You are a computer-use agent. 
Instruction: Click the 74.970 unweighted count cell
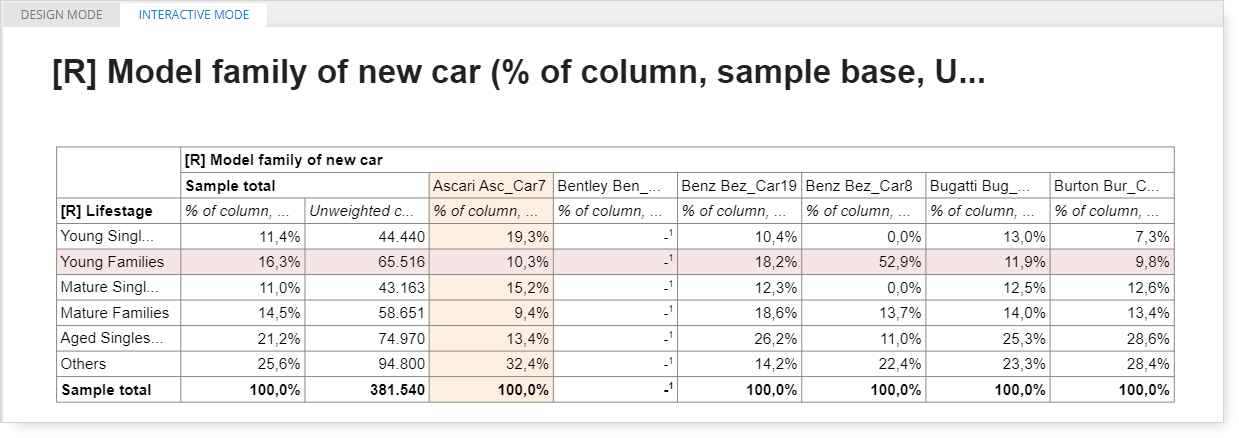(367, 339)
